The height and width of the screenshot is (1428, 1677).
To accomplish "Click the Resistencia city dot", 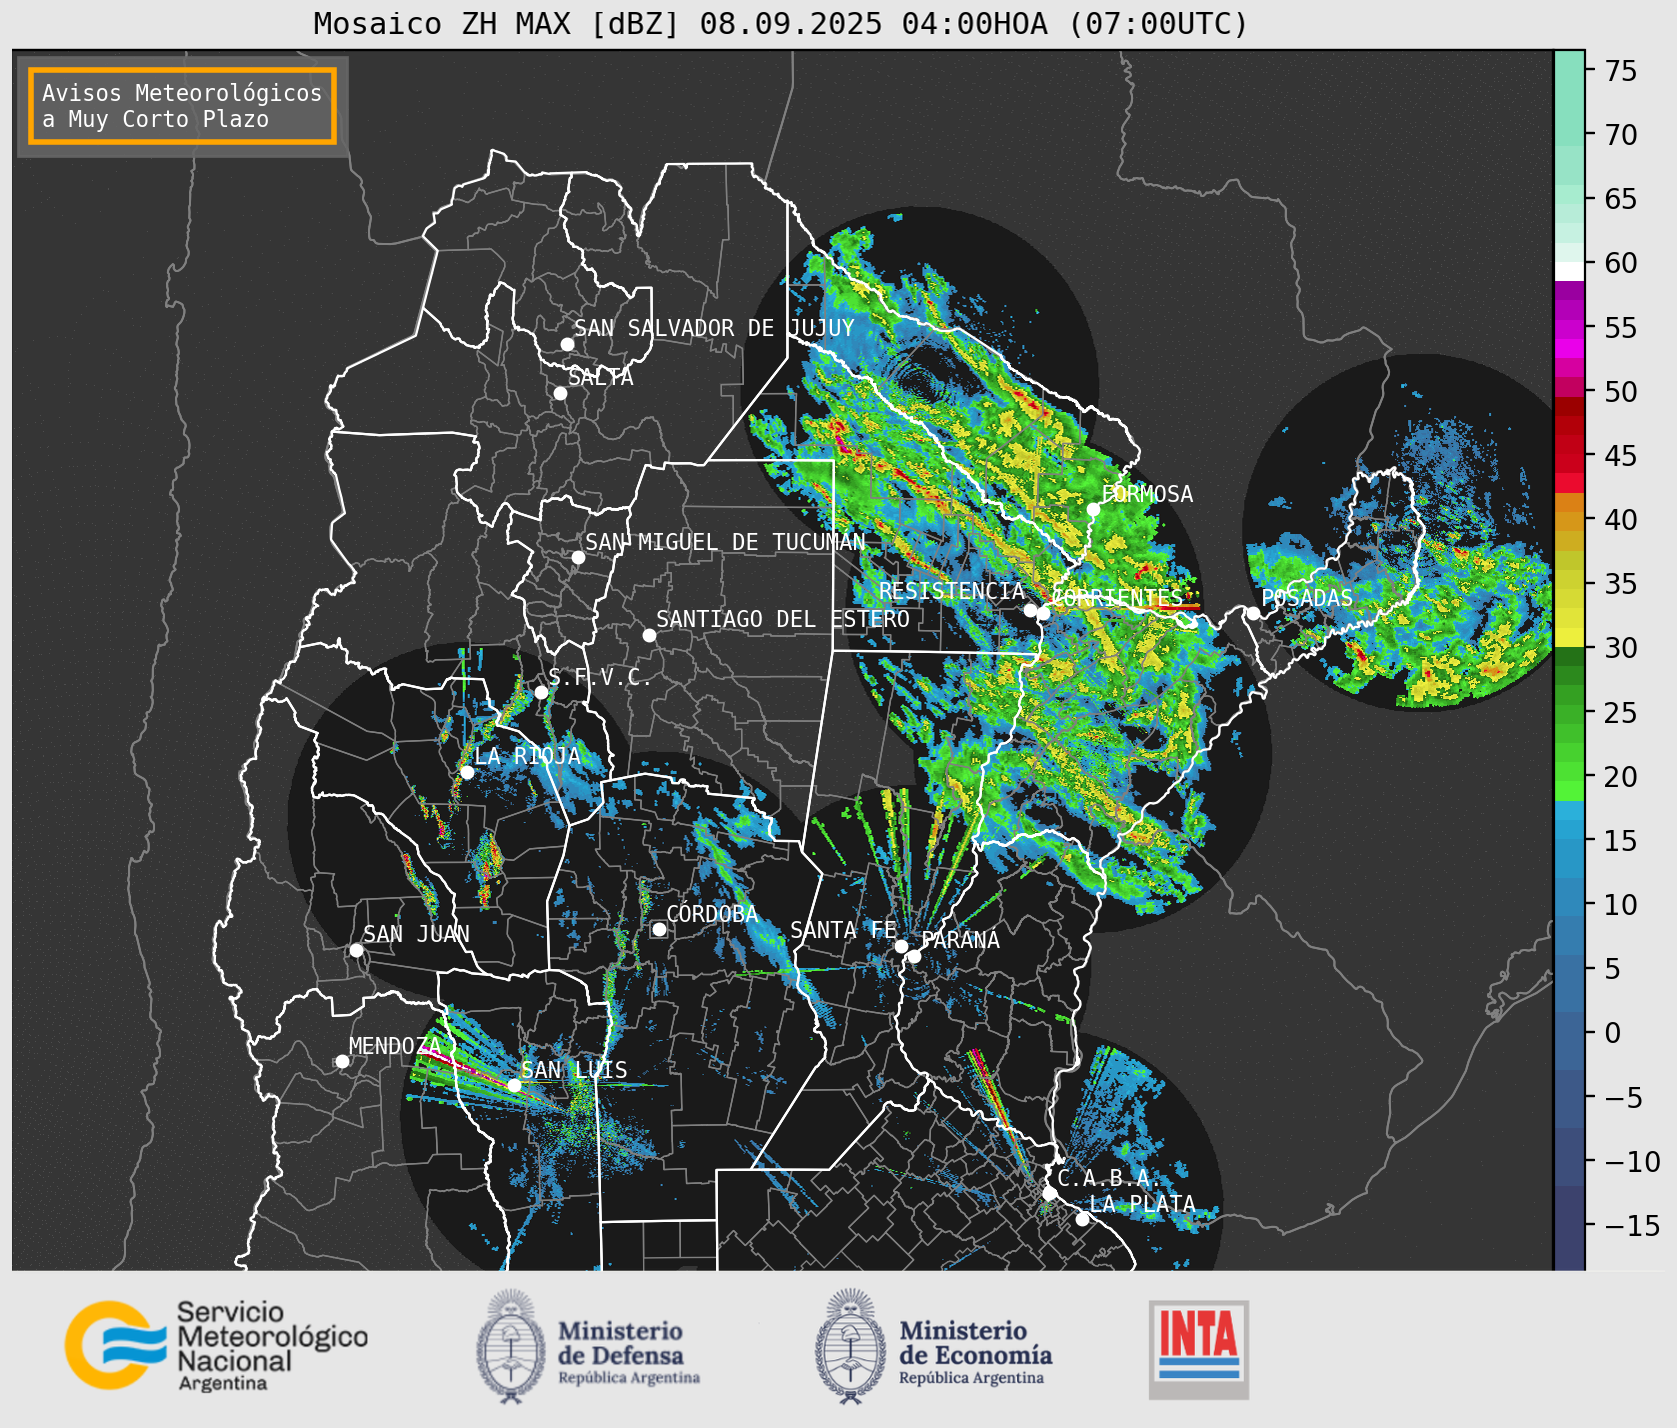I will [x=1030, y=610].
